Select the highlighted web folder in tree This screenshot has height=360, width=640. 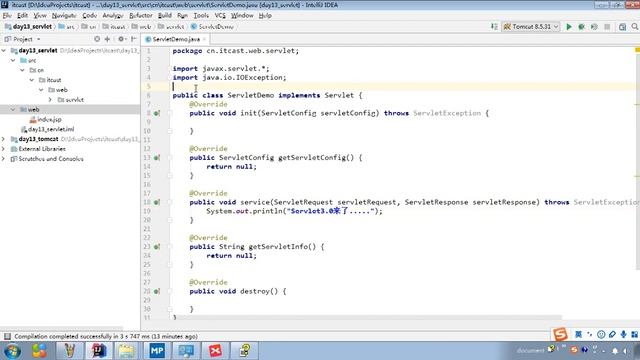(70, 109)
